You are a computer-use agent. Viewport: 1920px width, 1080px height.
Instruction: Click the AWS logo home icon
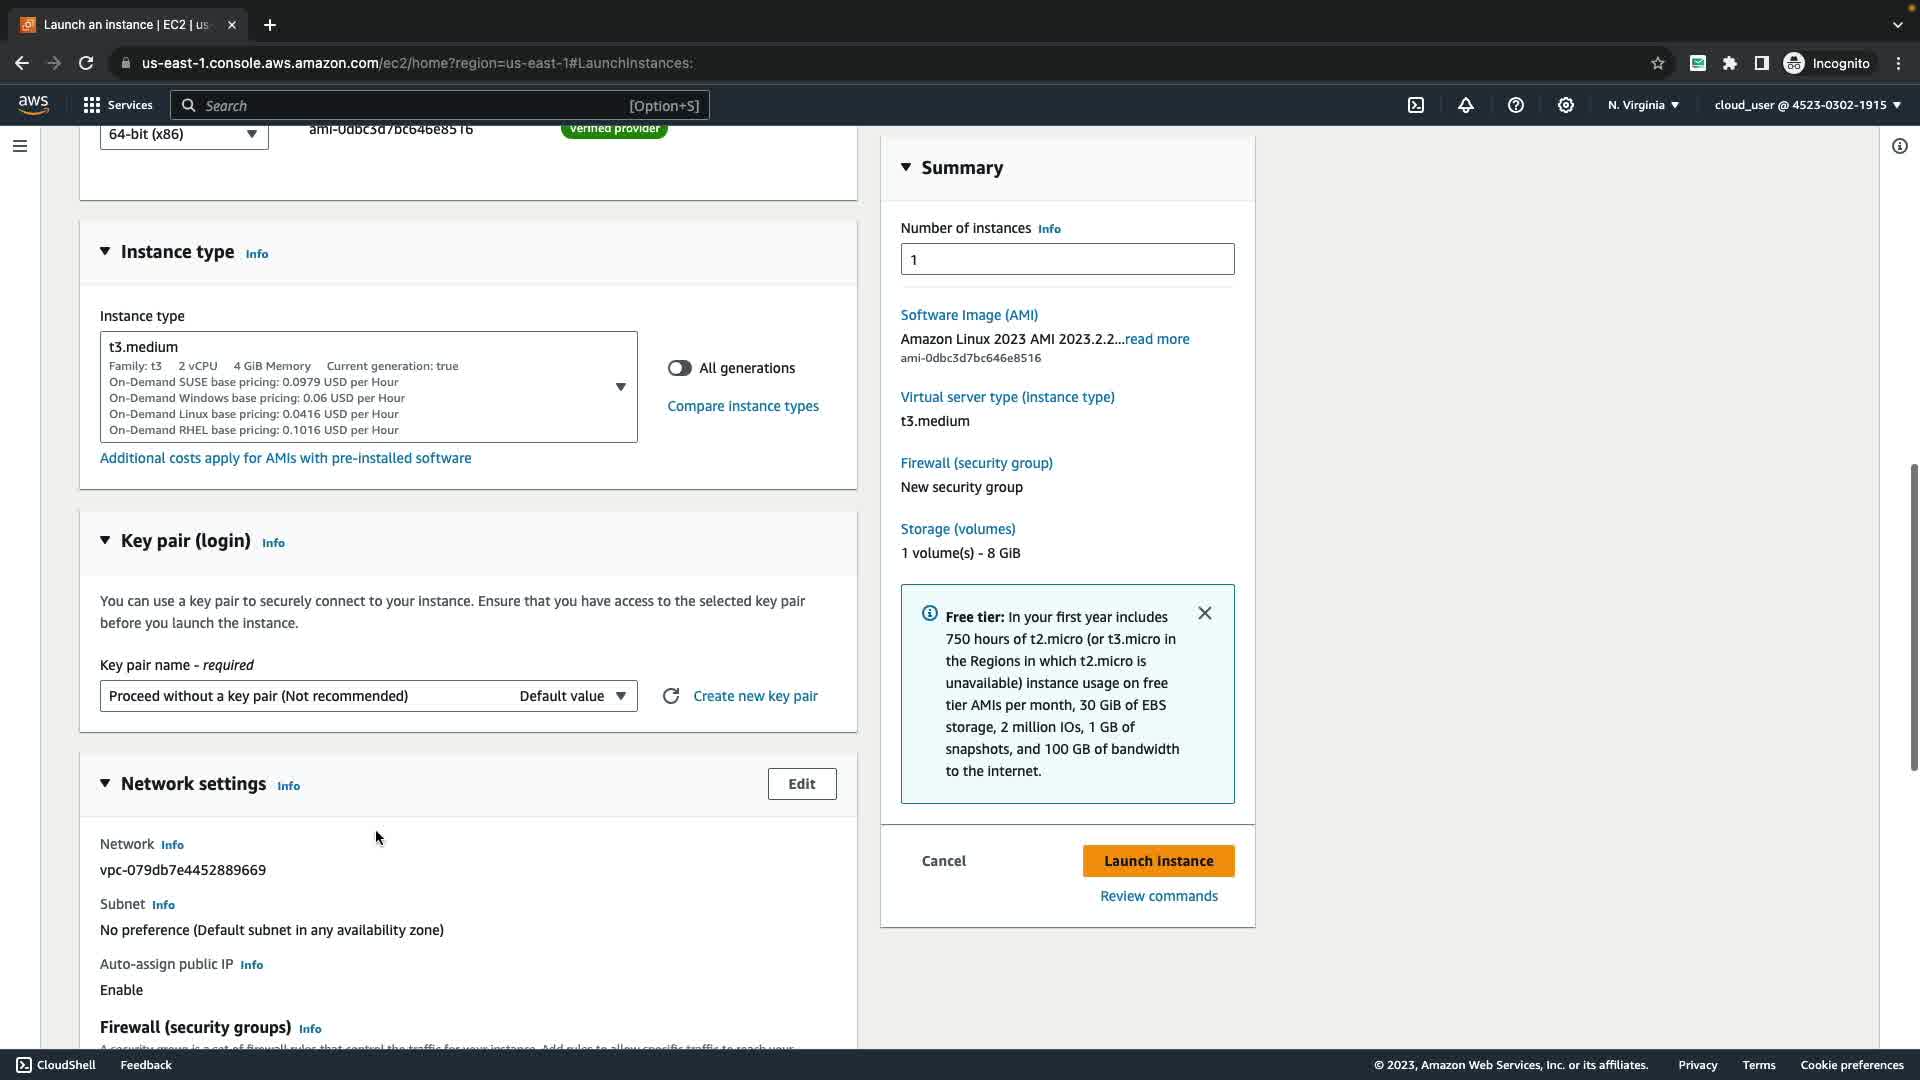point(33,105)
